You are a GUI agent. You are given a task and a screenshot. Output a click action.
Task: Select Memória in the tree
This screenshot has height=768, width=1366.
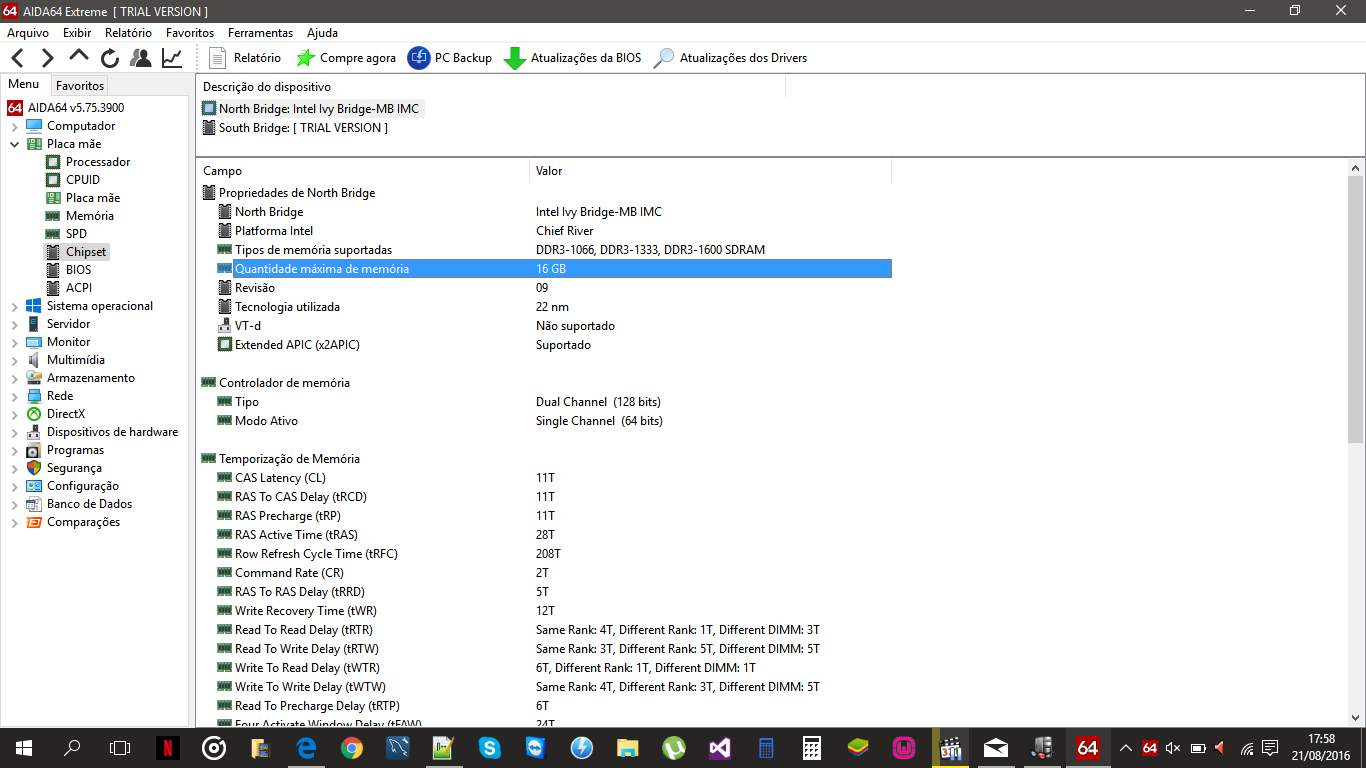tap(90, 216)
